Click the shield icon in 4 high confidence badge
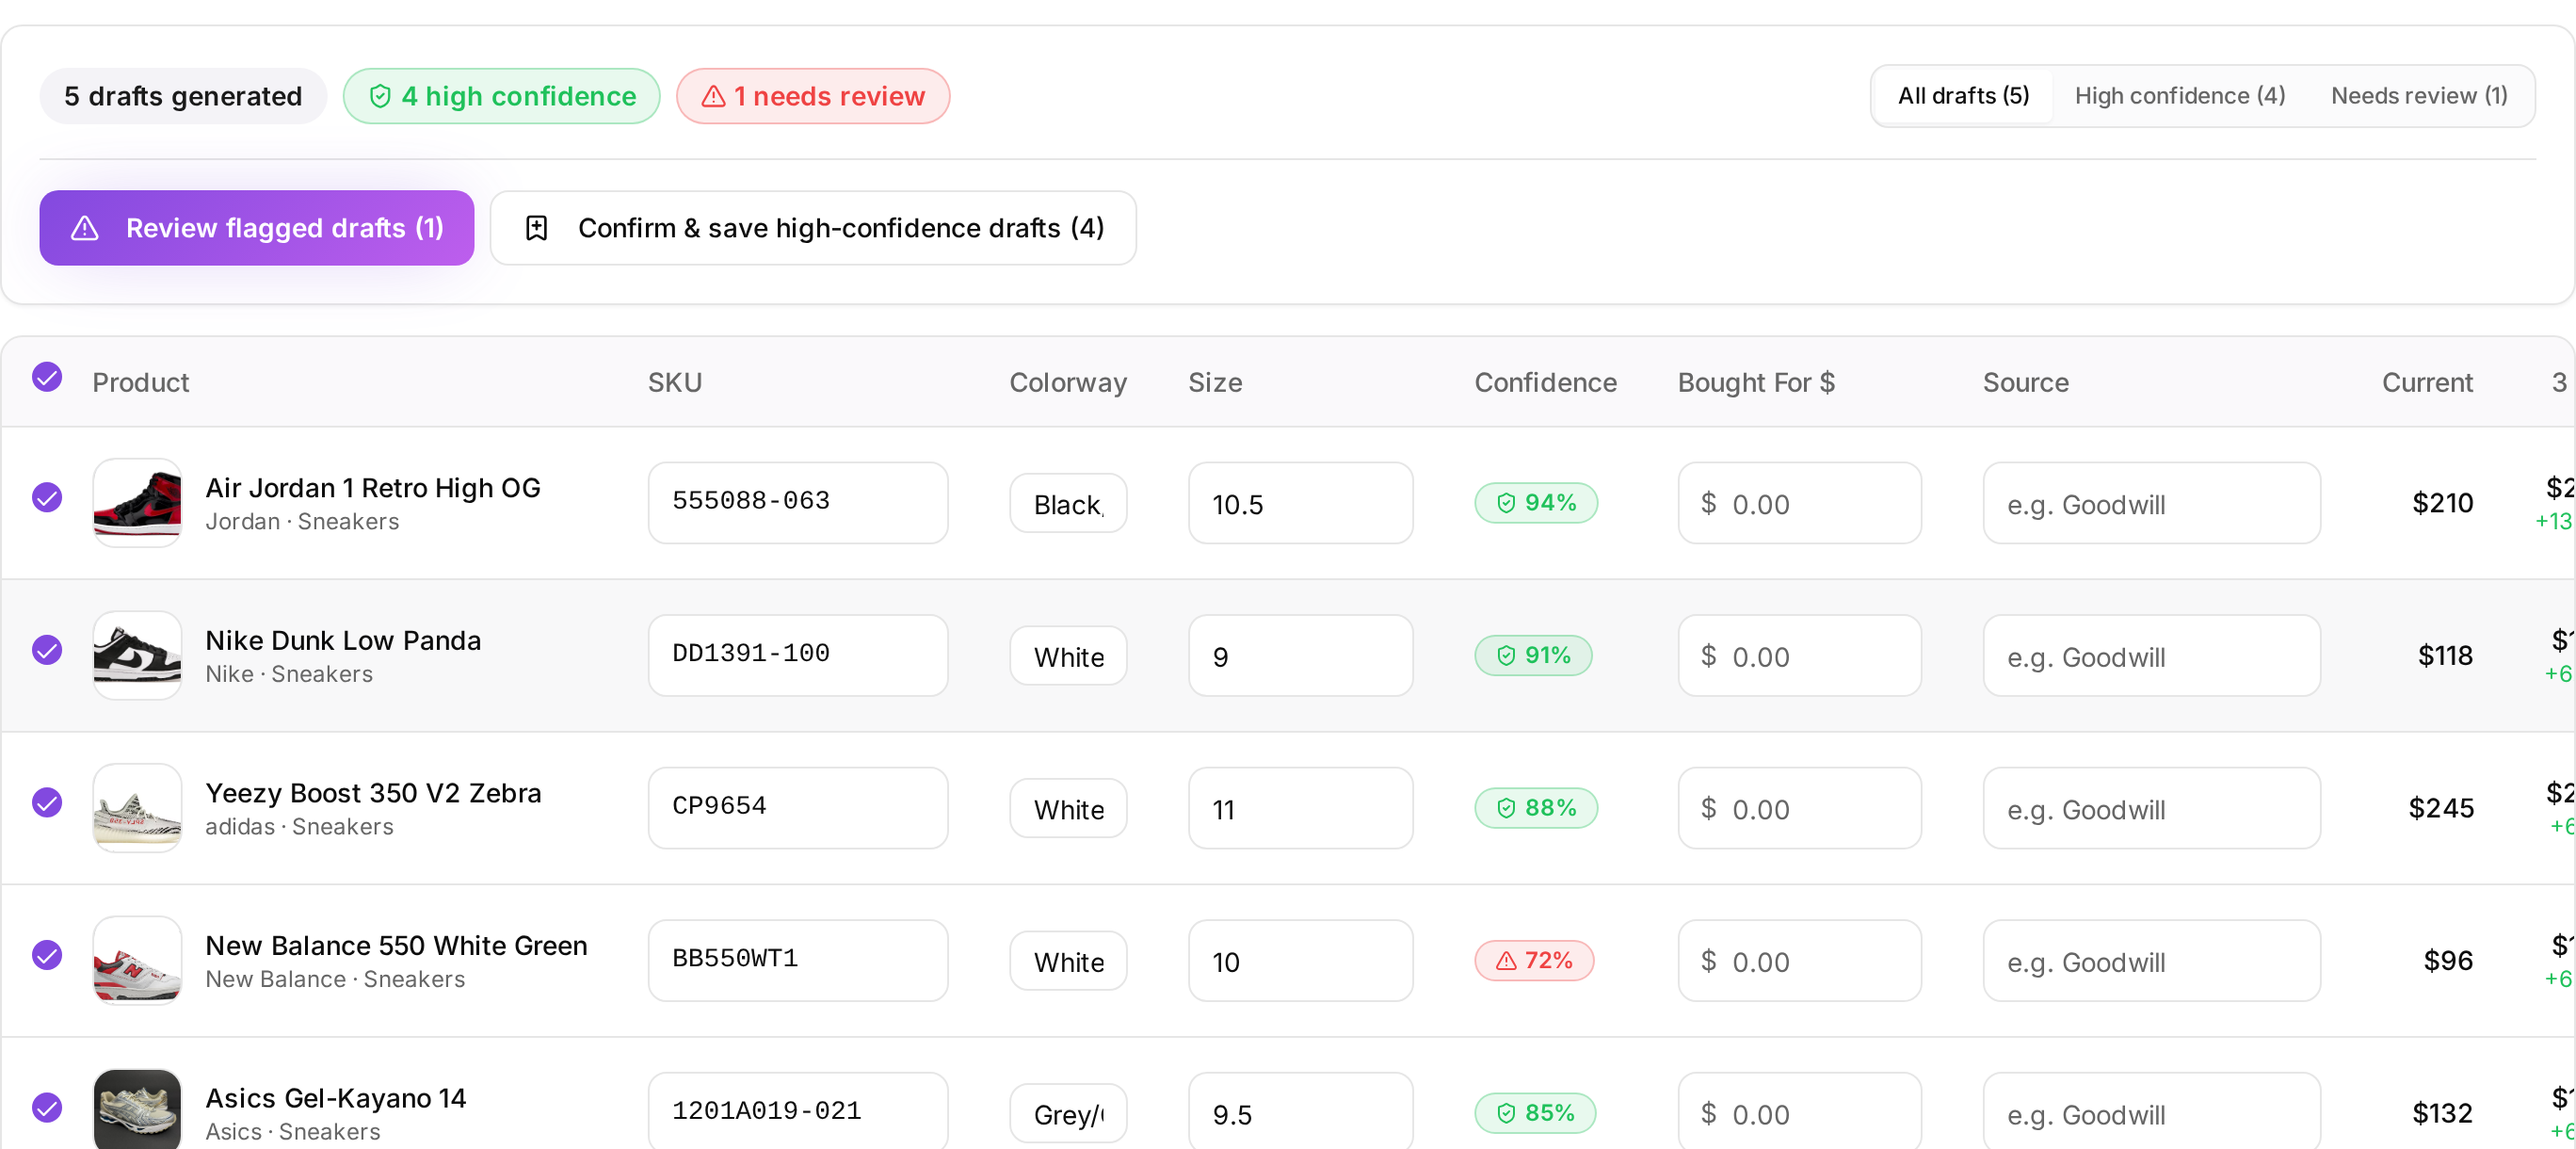The height and width of the screenshot is (1149, 2576). [x=380, y=96]
